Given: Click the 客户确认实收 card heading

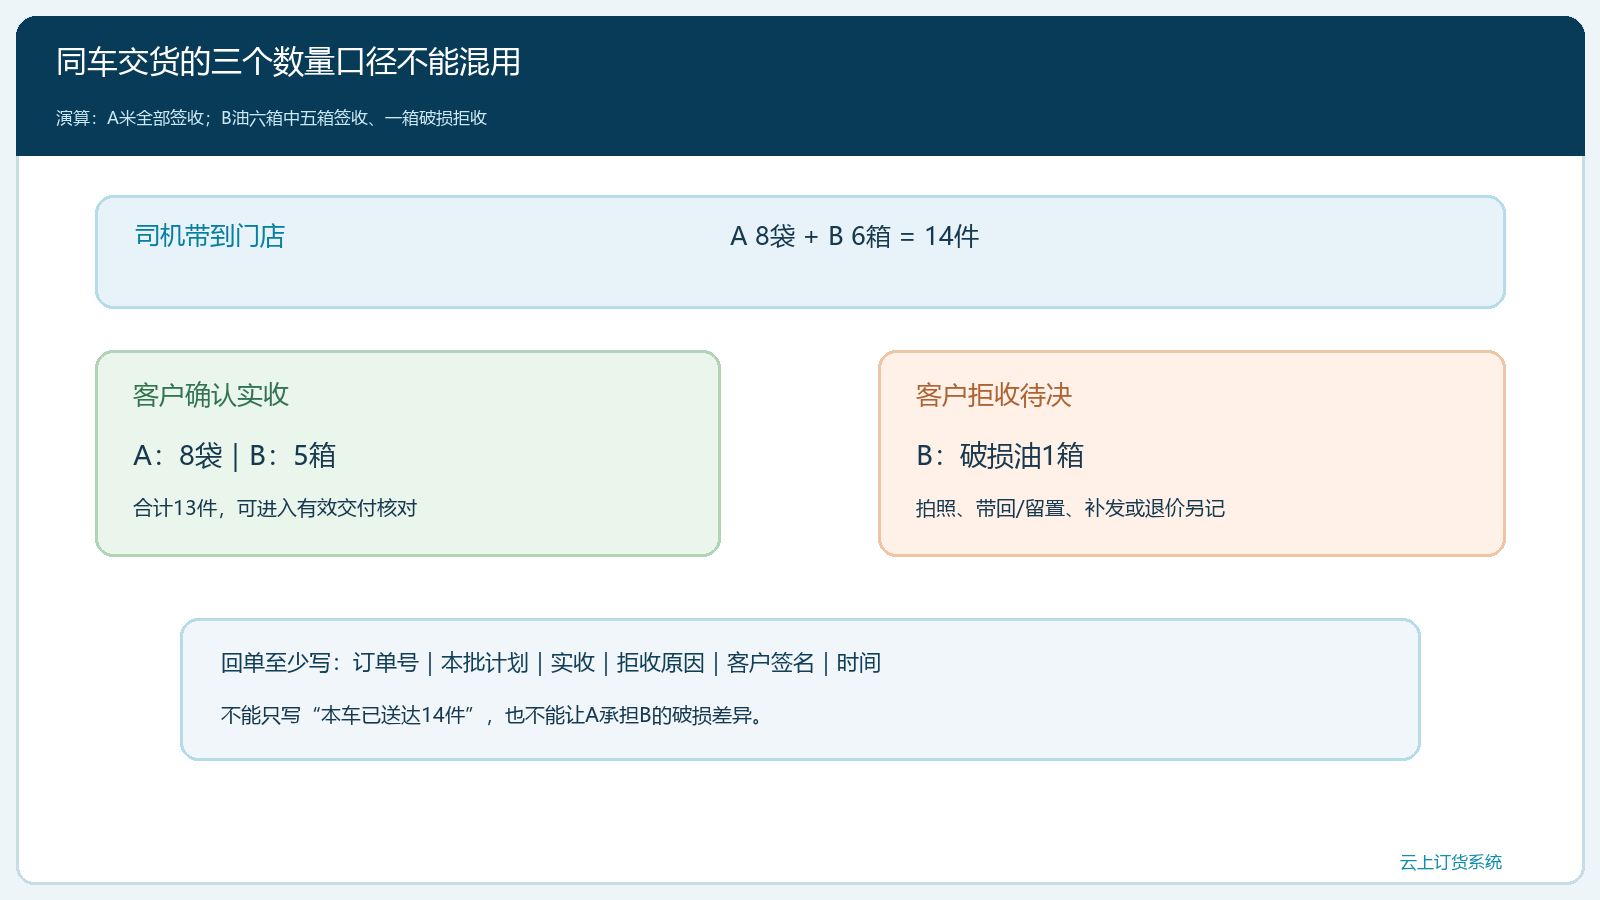Looking at the screenshot, I should pos(211,395).
